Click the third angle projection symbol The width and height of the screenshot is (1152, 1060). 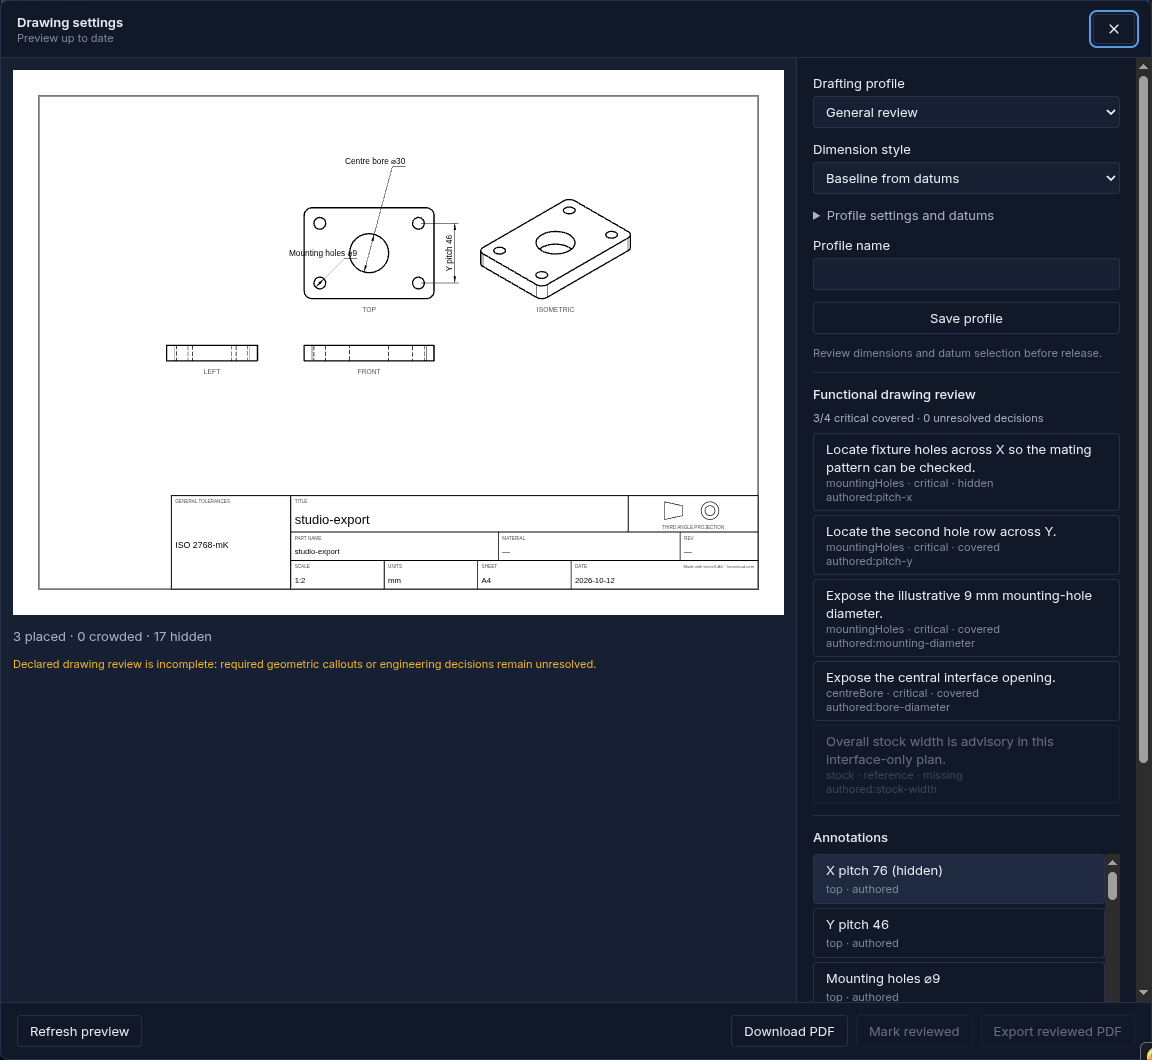(x=692, y=511)
